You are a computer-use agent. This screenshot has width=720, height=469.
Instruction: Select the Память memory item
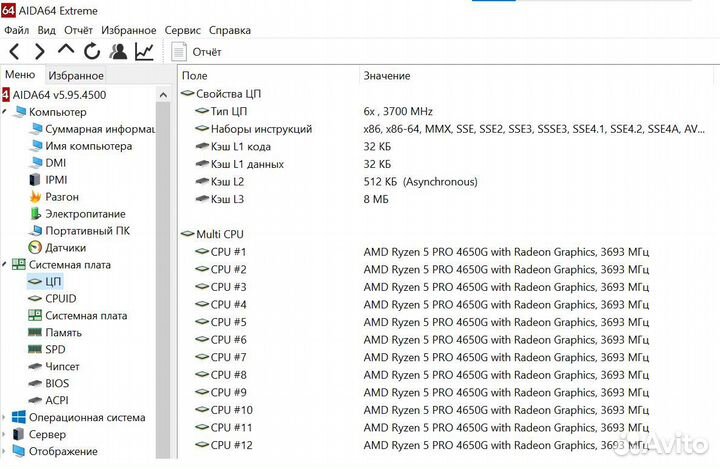click(63, 332)
